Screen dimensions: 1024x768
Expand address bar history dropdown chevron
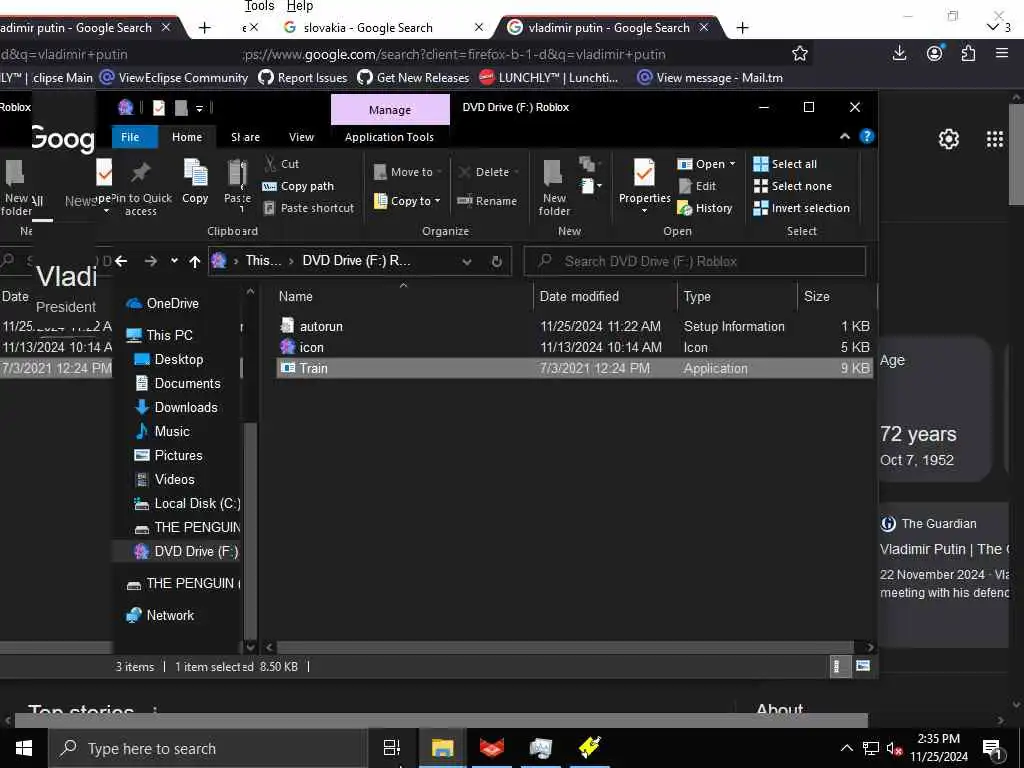point(466,261)
